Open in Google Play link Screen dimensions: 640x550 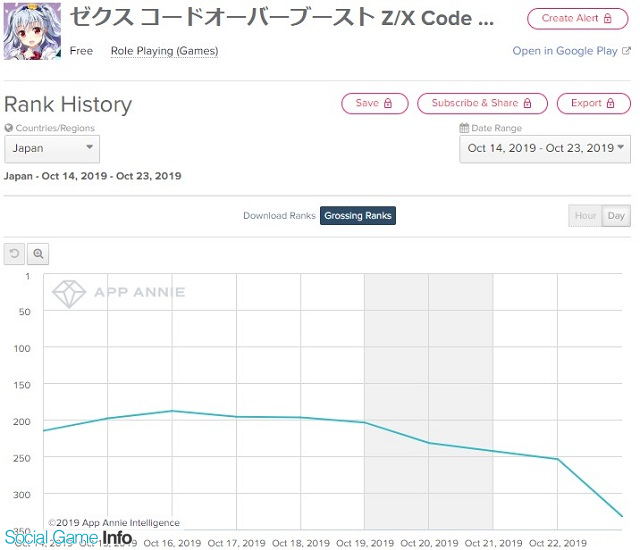[565, 51]
